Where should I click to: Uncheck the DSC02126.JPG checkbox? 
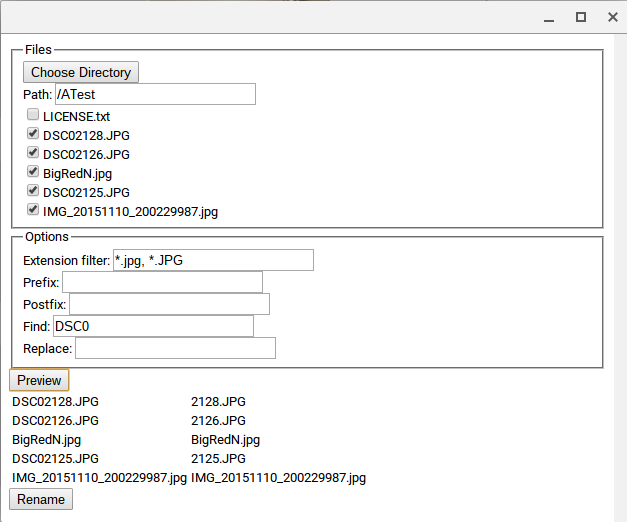[33, 152]
